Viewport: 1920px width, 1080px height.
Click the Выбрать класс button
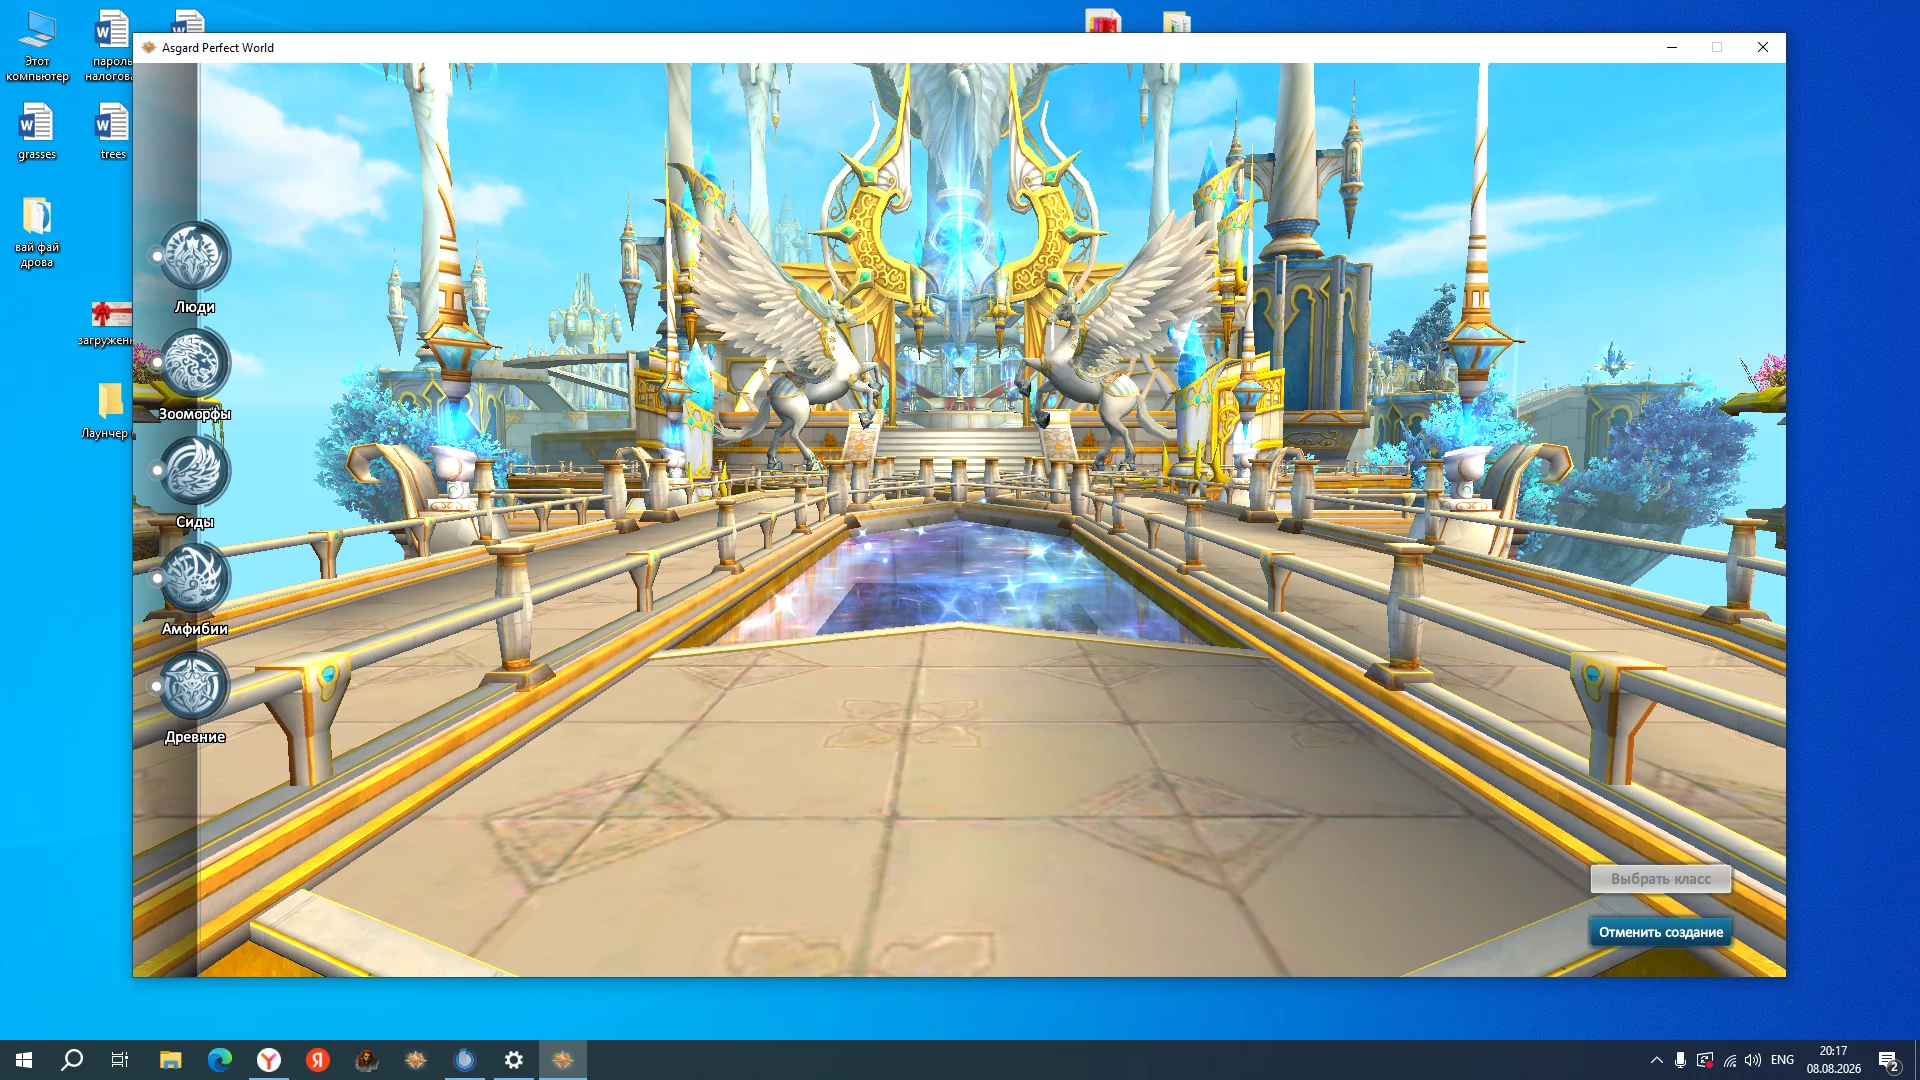point(1660,879)
